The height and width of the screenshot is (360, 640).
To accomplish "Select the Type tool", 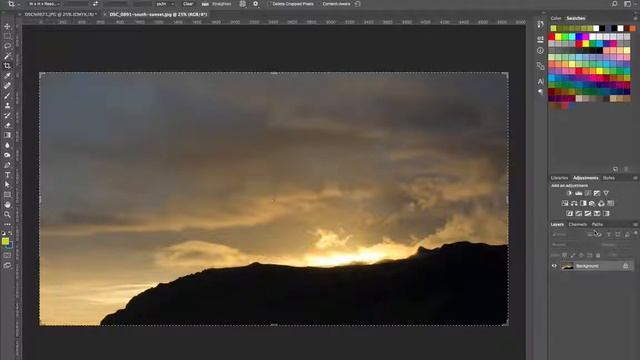I will (x=7, y=175).
